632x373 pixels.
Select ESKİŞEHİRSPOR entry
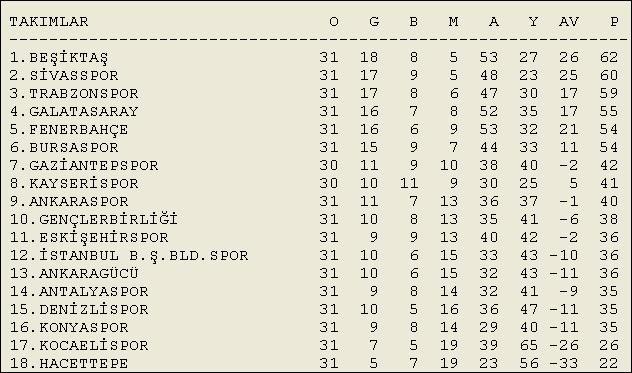[x=104, y=237]
